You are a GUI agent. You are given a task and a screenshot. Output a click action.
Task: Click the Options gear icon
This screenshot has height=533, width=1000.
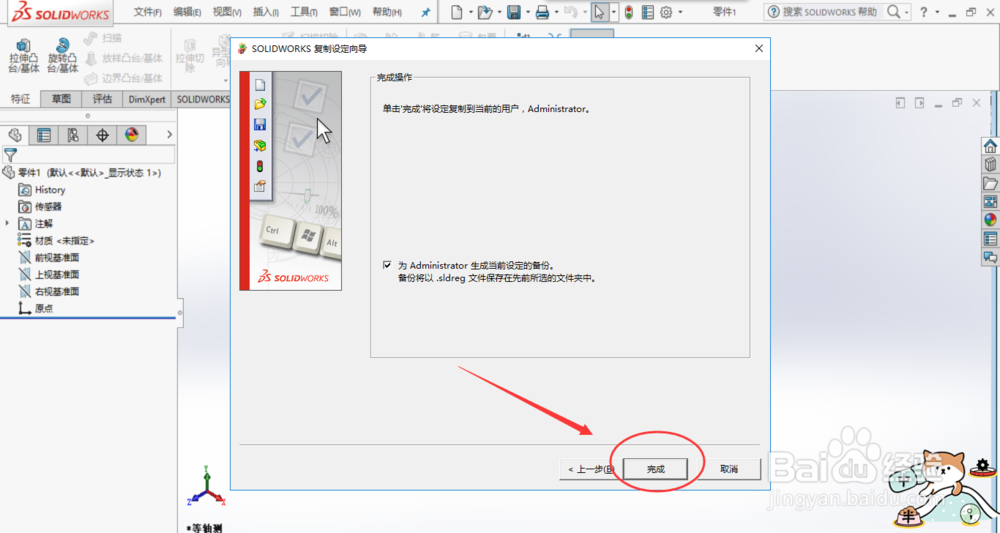tap(666, 12)
